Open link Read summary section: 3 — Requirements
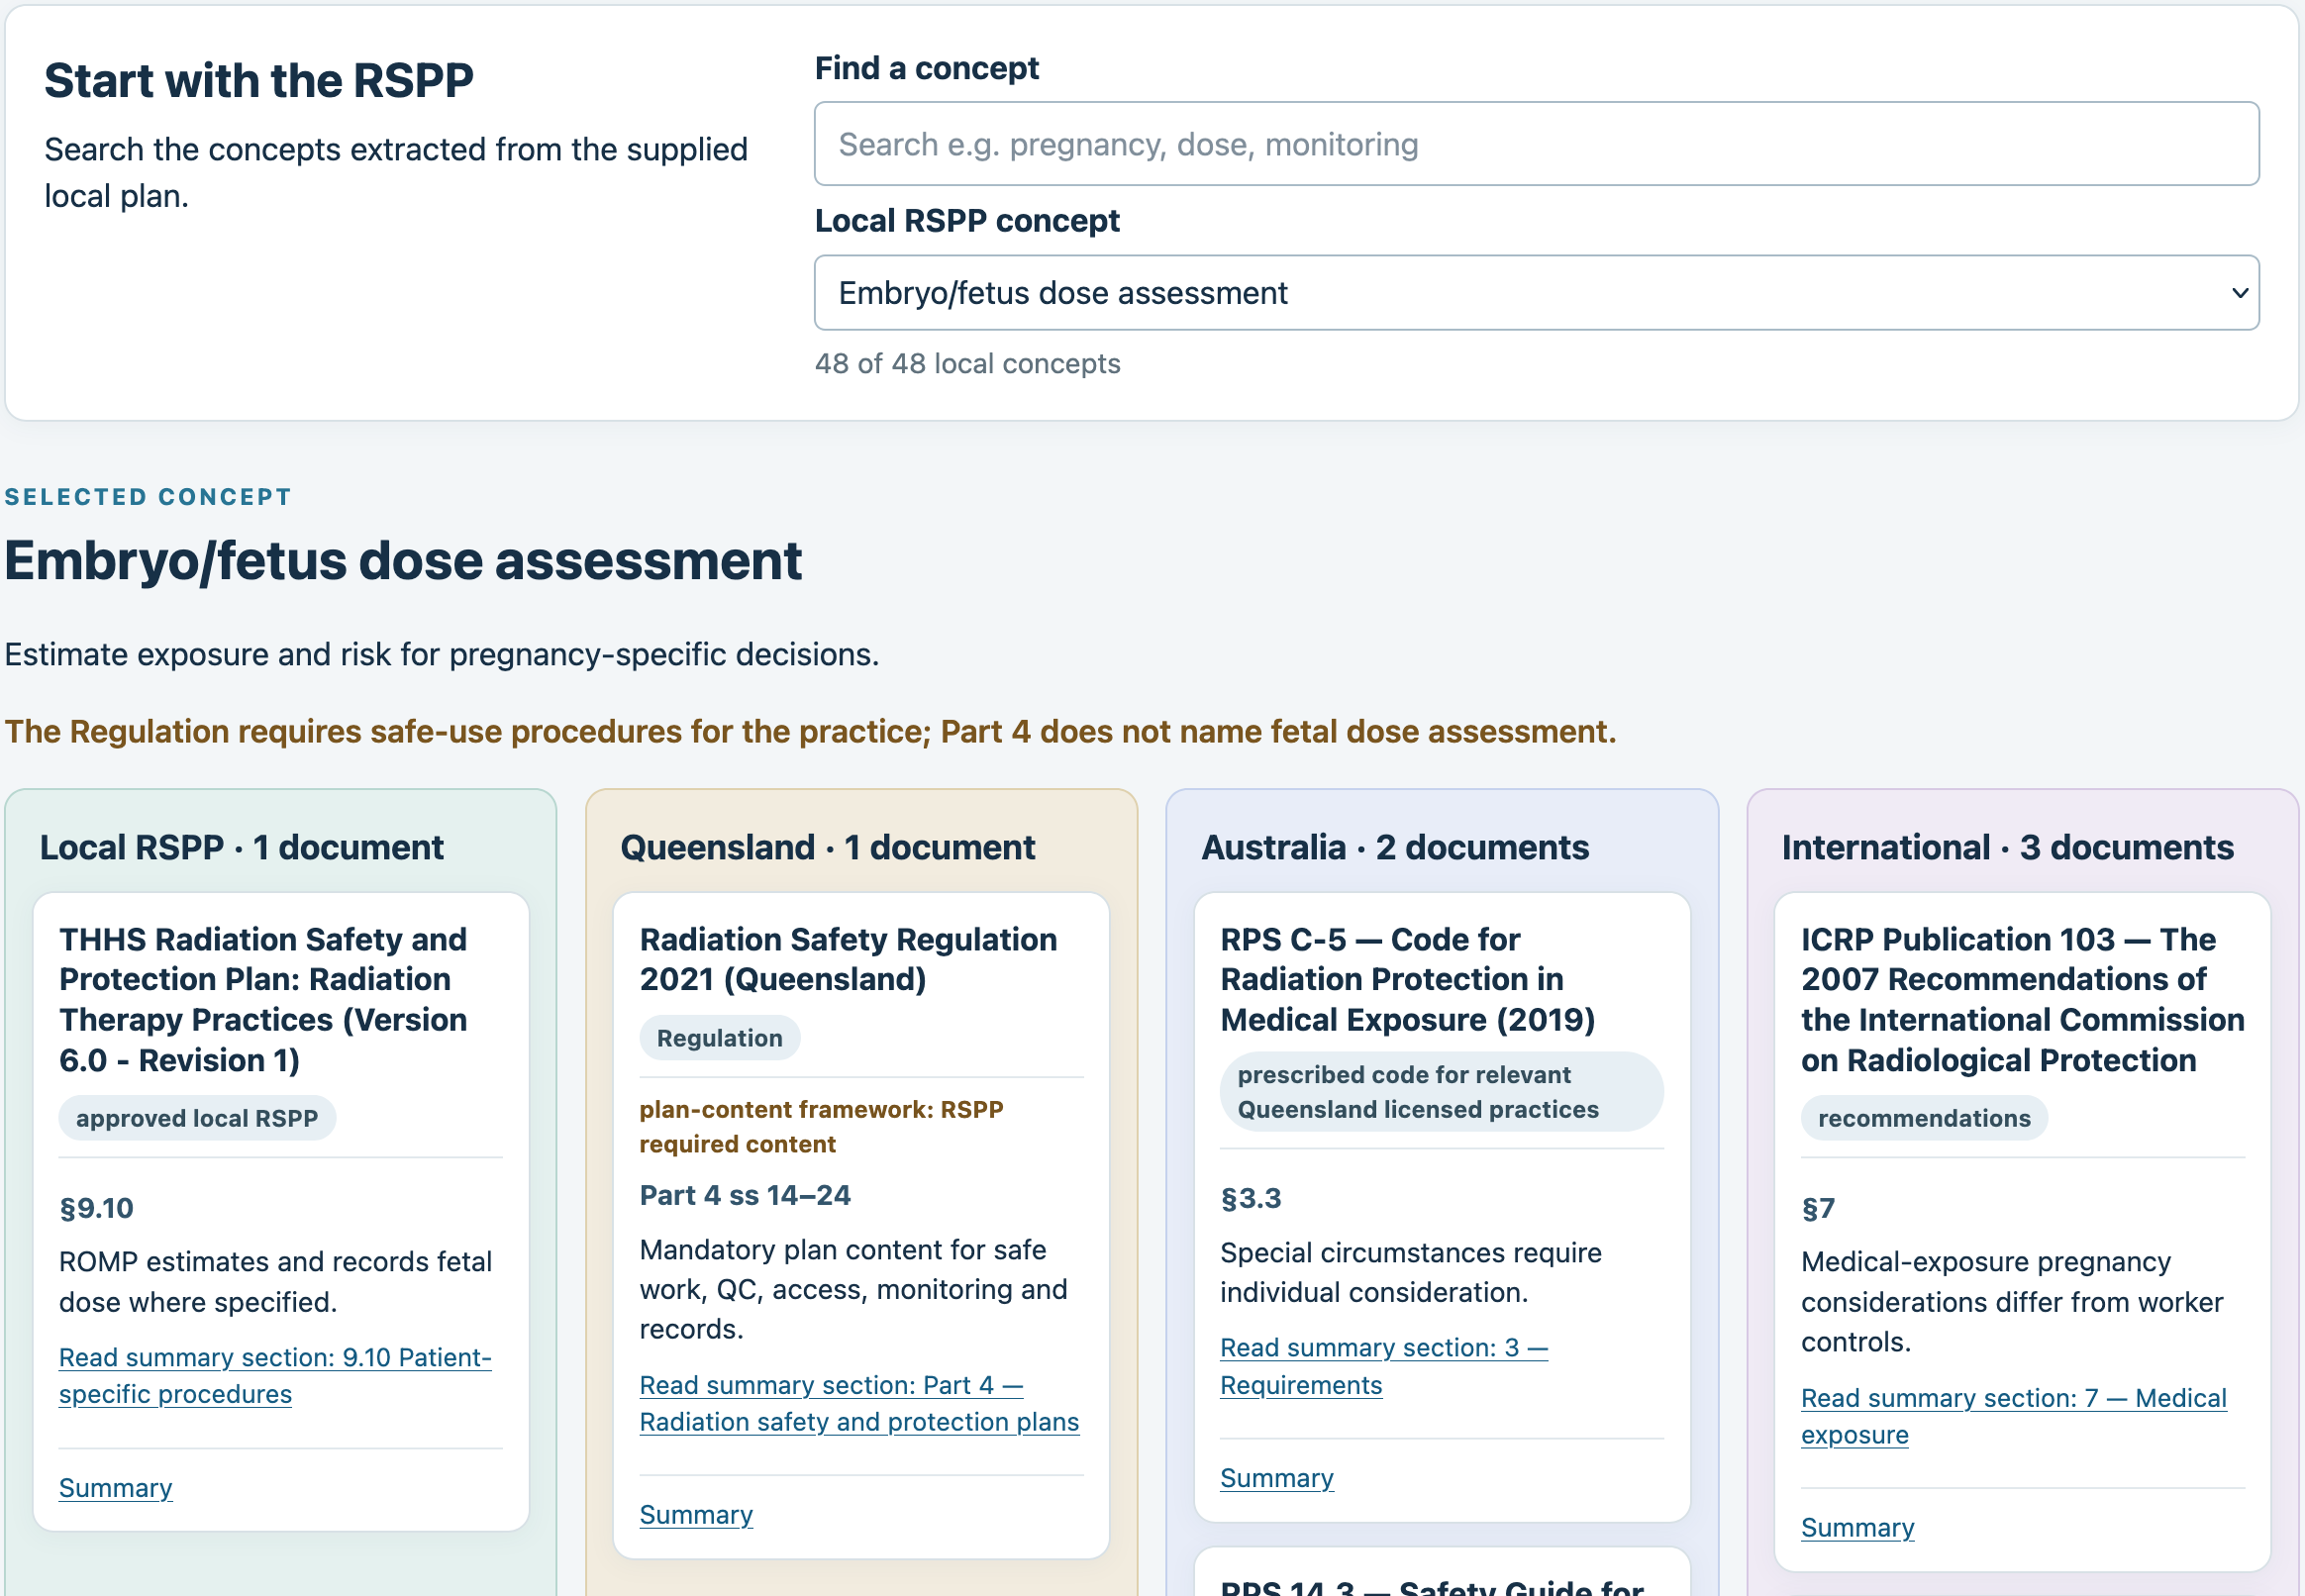This screenshot has height=1596, width=2305. (x=1384, y=1366)
